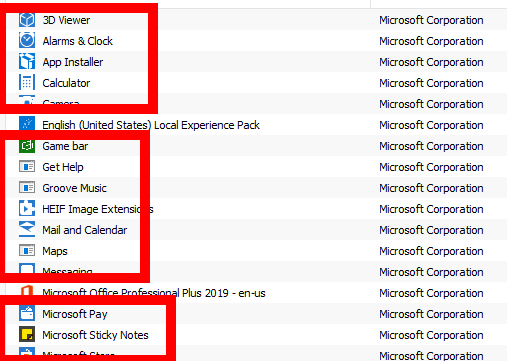Click the English Local Experience Pack icon
This screenshot has height=361, width=507.
coord(27,123)
